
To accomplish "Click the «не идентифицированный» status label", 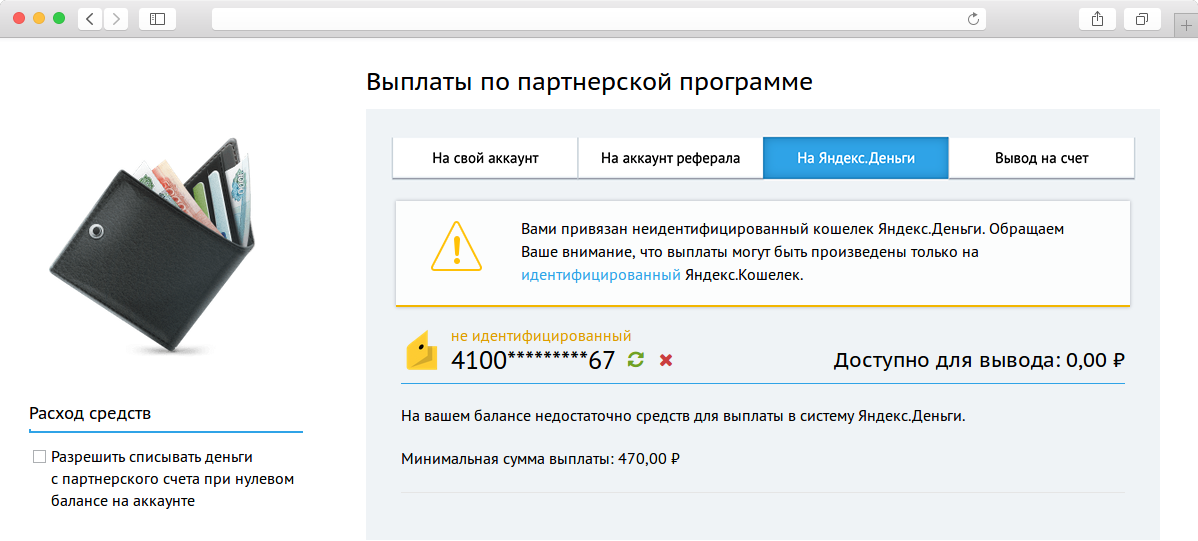I will click(541, 335).
